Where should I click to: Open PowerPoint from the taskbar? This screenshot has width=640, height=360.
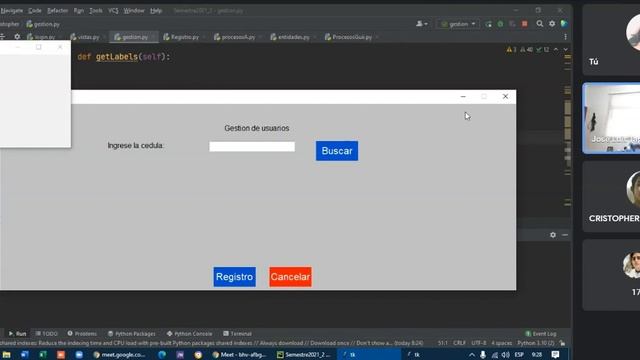coord(61,355)
